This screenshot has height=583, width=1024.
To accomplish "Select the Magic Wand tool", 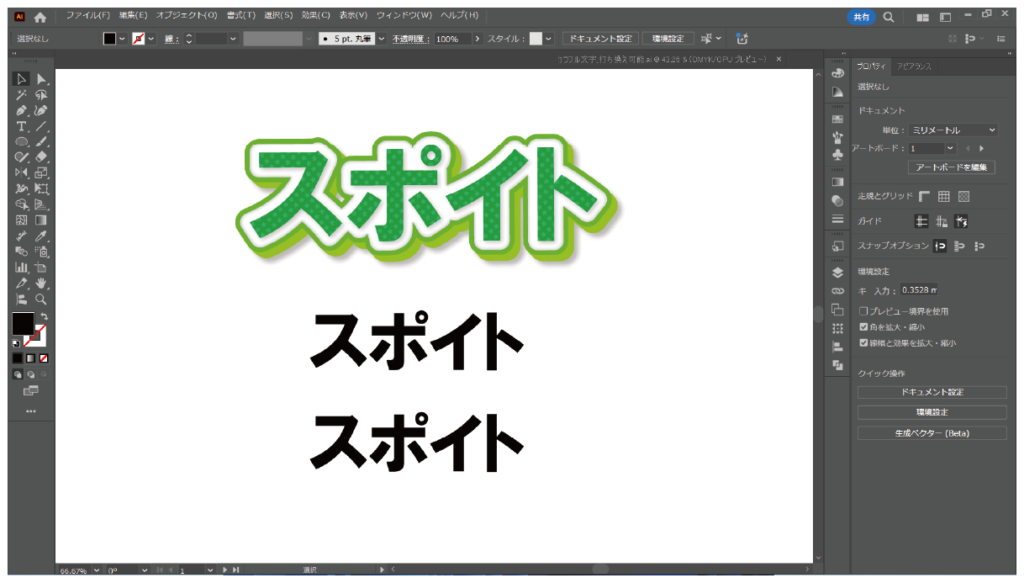I will 21,95.
